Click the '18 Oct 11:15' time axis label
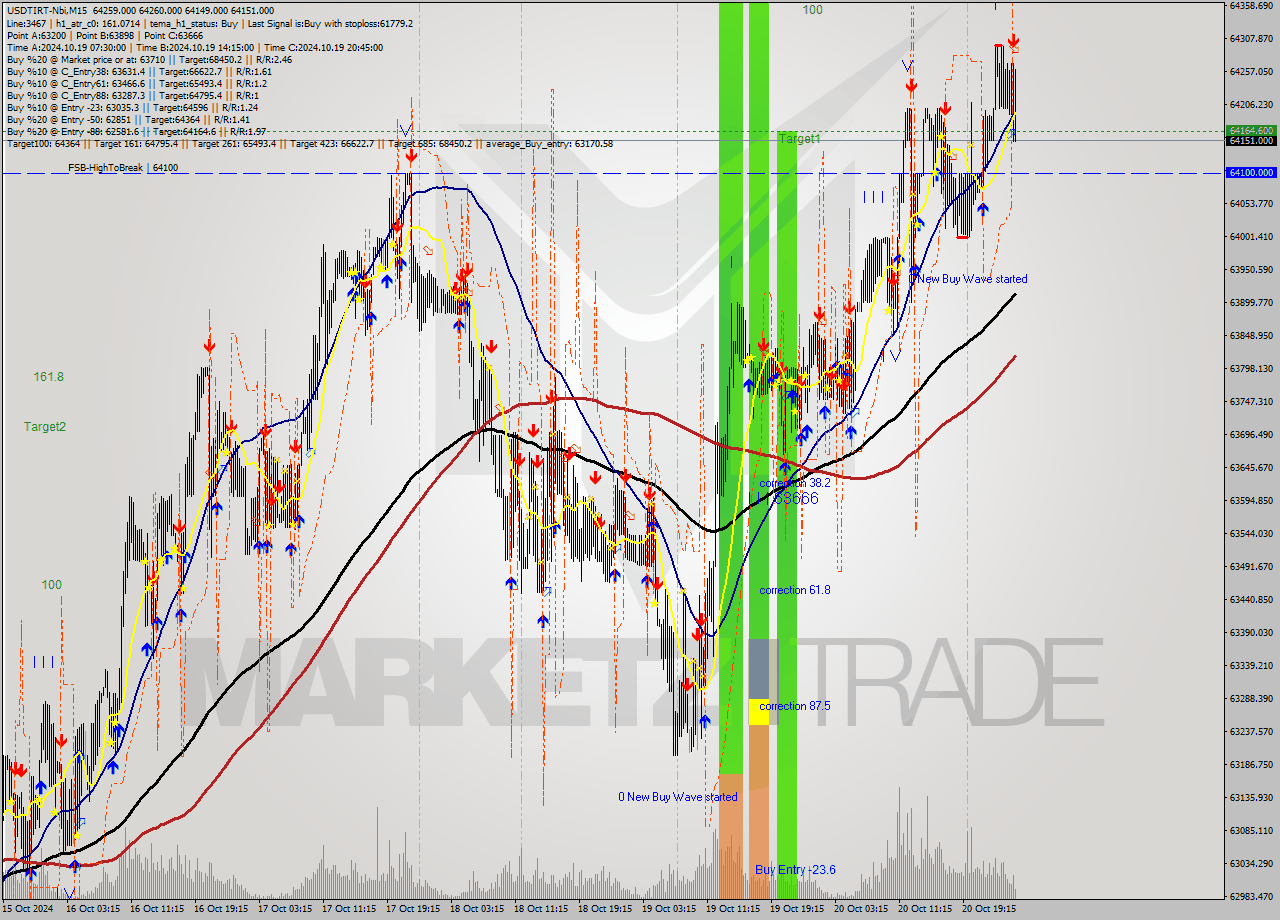This screenshot has height=920, width=1280. pyautogui.click(x=542, y=910)
